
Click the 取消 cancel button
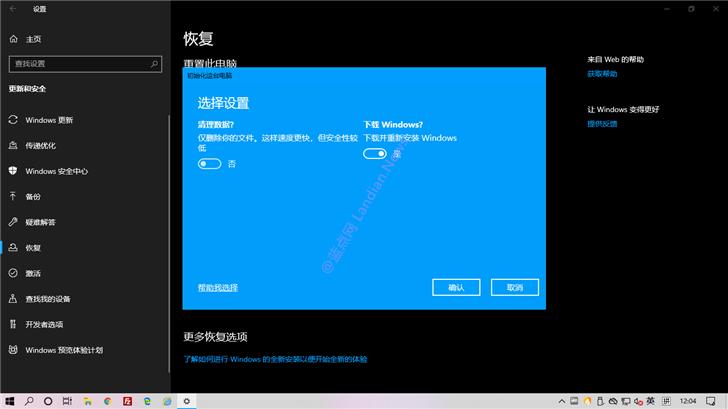[x=515, y=287]
